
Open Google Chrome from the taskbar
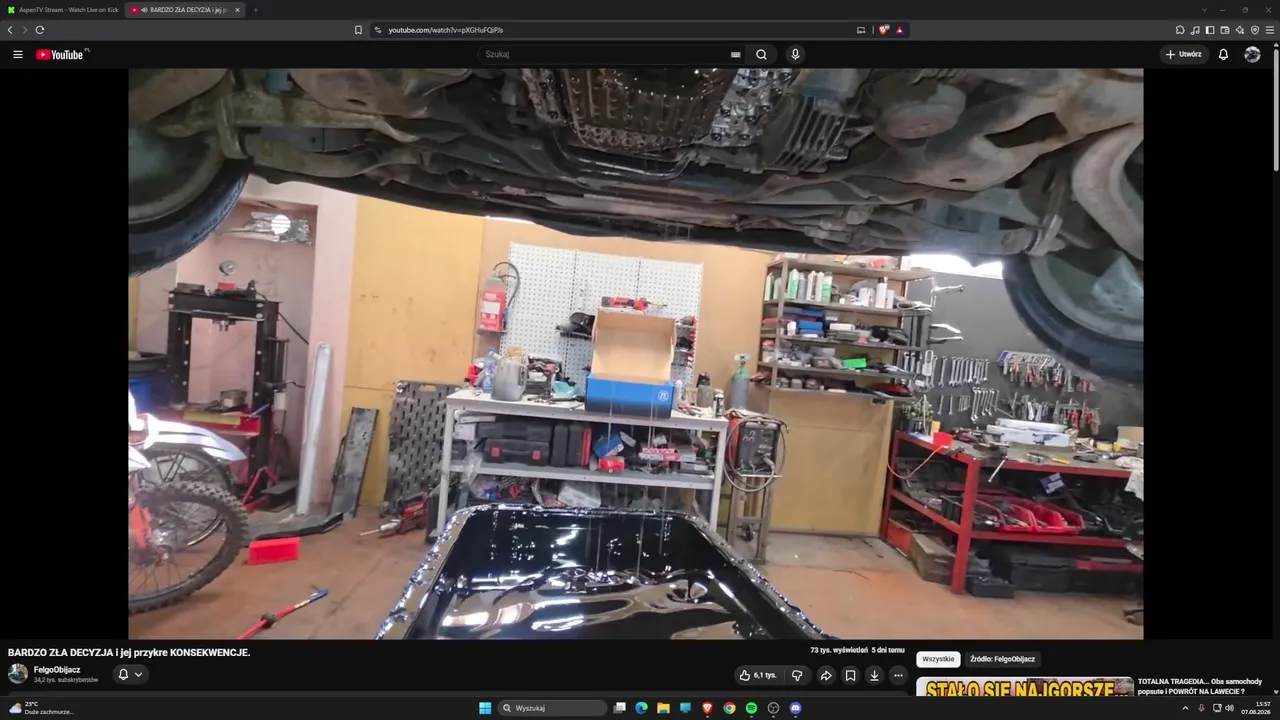click(729, 708)
